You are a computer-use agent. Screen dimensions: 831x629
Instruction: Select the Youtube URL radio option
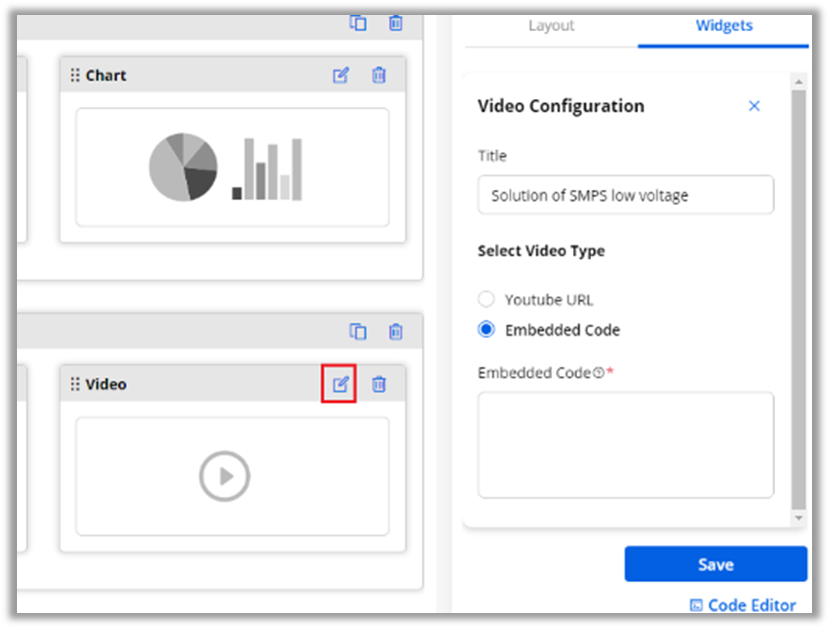486,299
